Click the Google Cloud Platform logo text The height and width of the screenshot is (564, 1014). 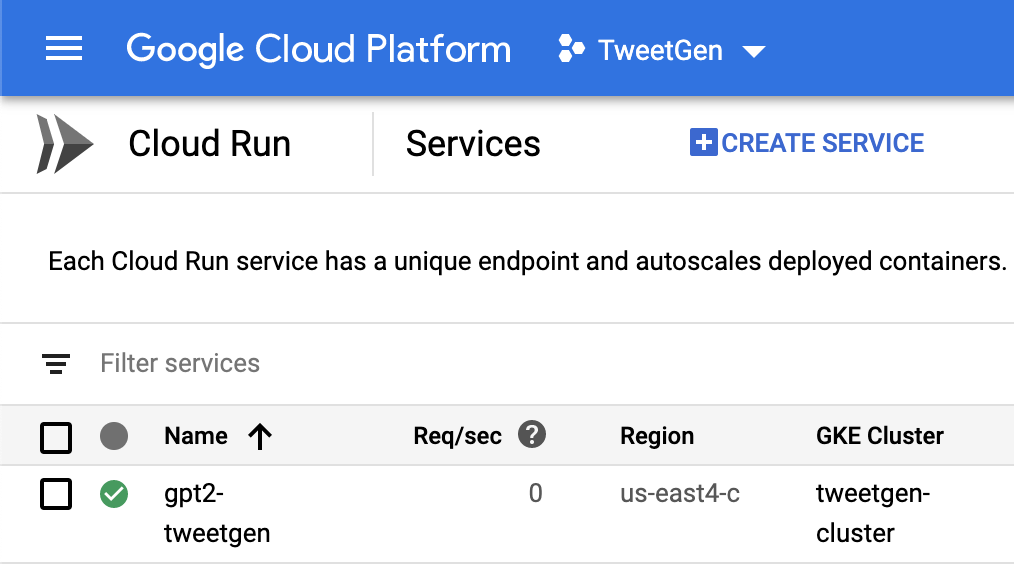(x=319, y=49)
